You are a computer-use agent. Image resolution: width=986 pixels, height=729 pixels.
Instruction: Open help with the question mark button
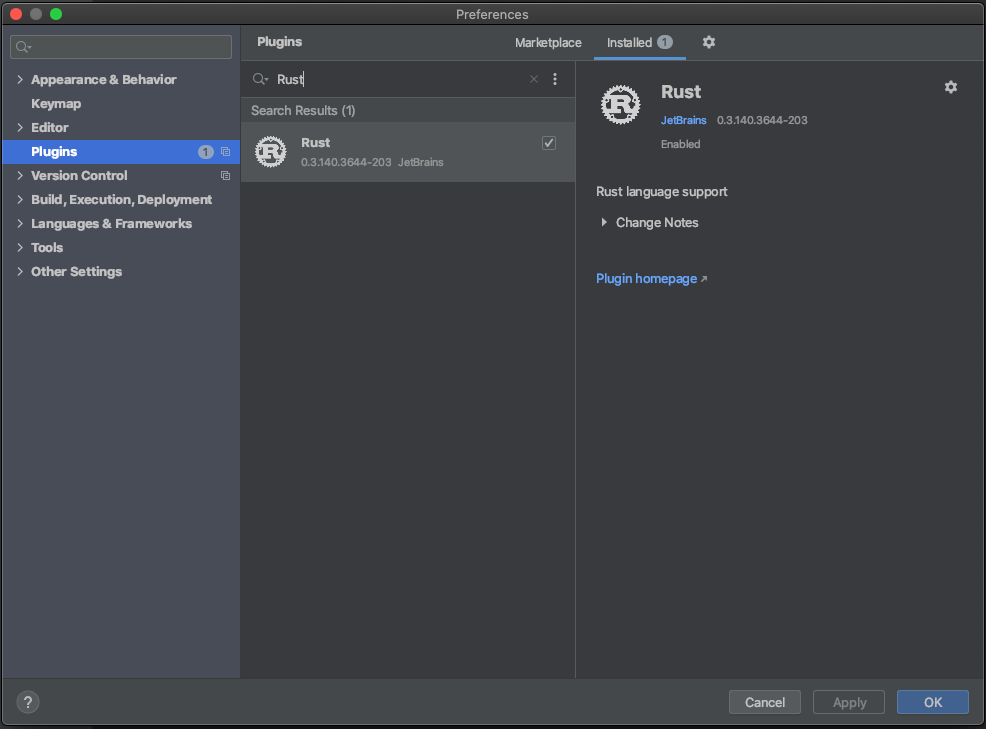28,702
